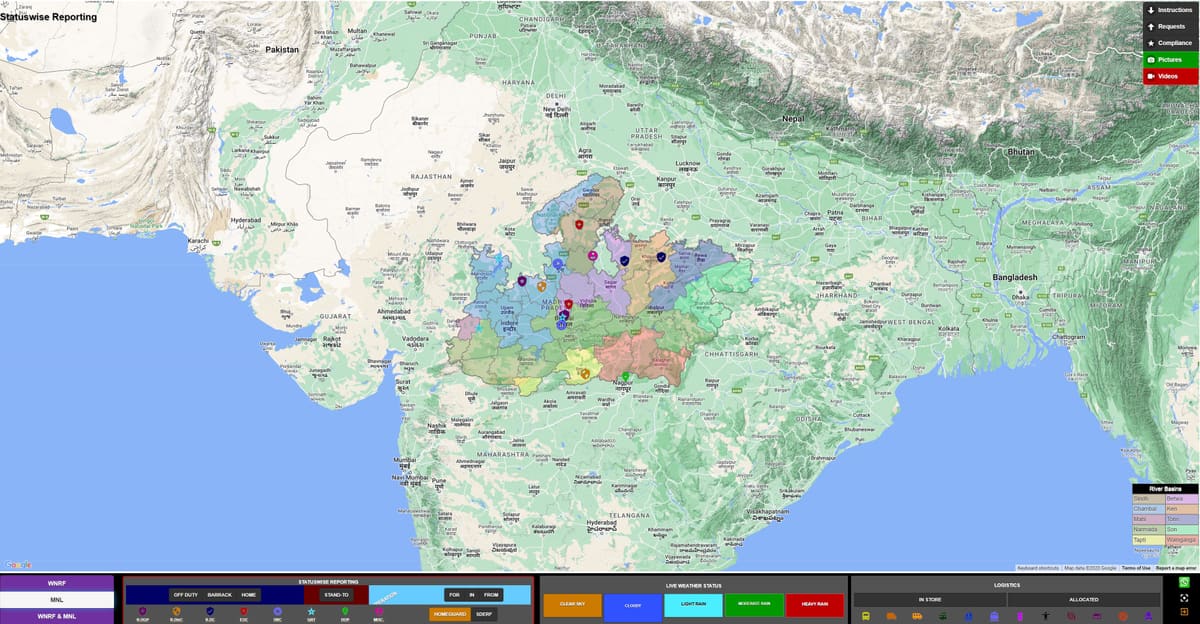Open the green WhatsApp icon
The width and height of the screenshot is (1200, 624).
1184,582
